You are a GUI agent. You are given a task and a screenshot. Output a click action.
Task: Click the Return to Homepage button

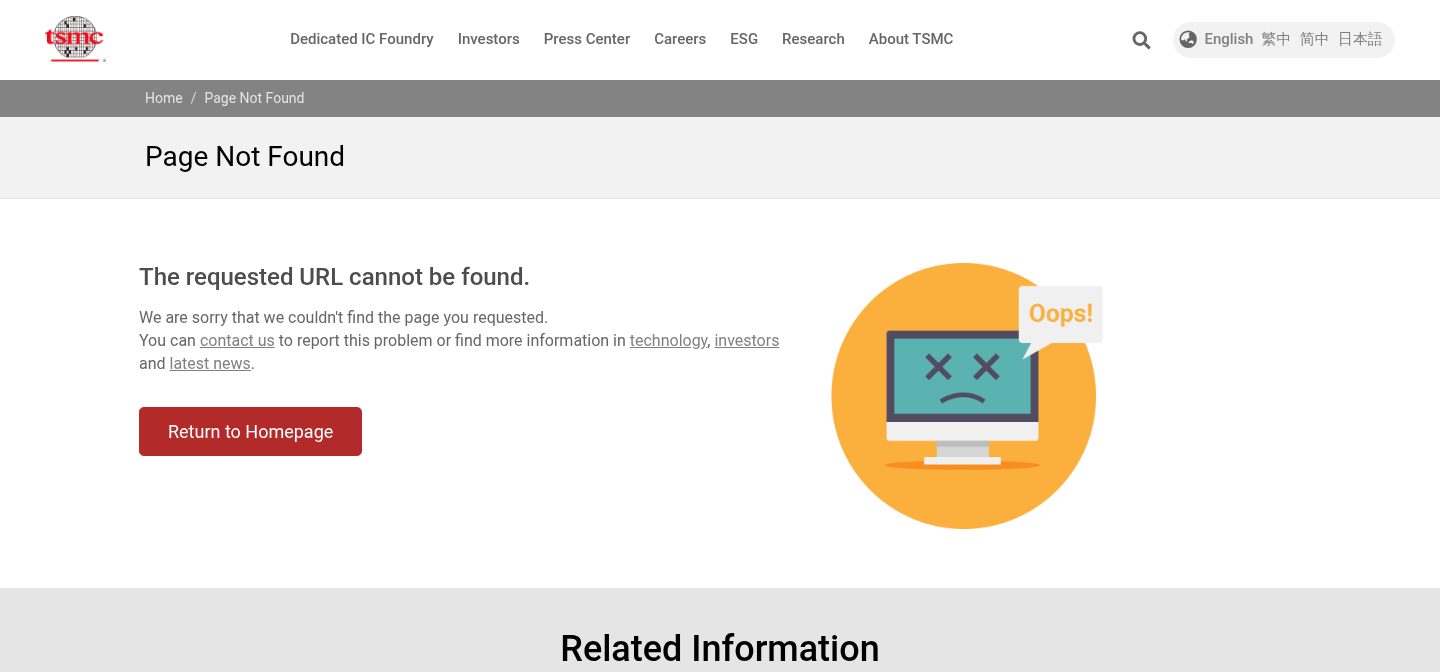pos(250,431)
